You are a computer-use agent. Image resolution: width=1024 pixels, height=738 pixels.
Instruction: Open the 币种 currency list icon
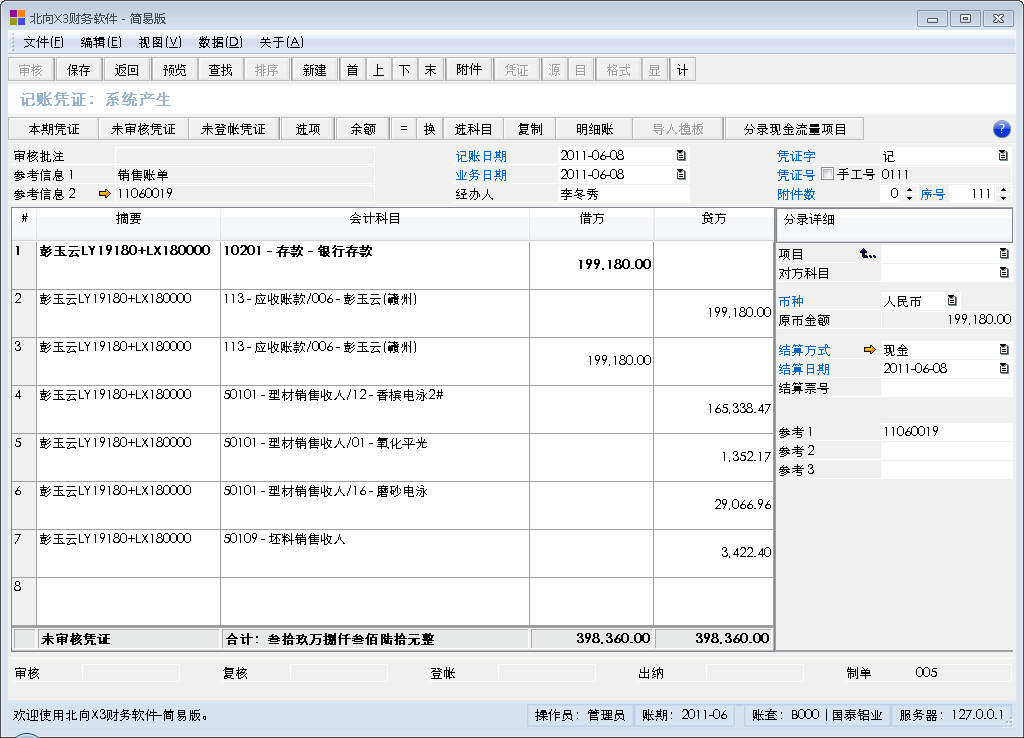pyautogui.click(x=952, y=300)
